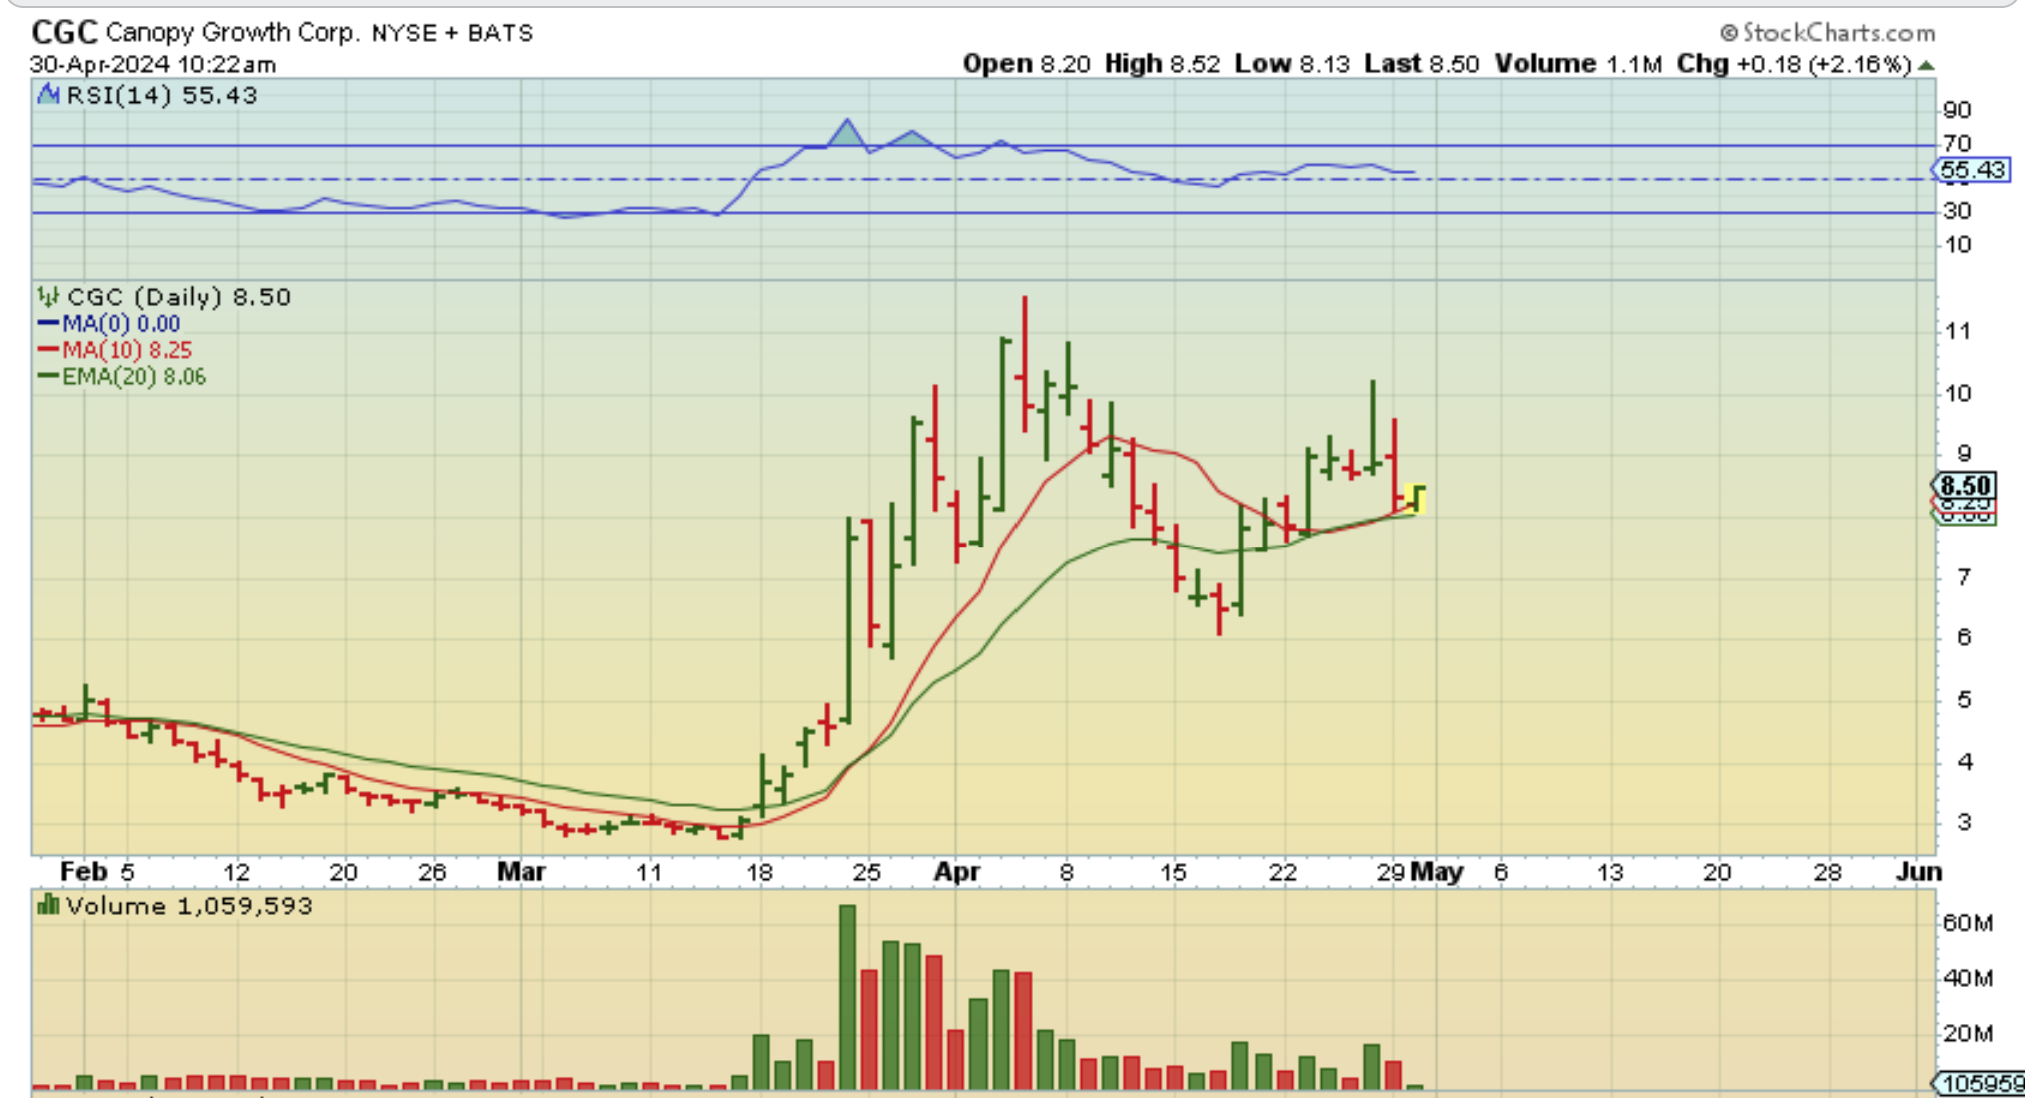
Task: Click the green up-arrow beside Chg
Action: 1927,65
